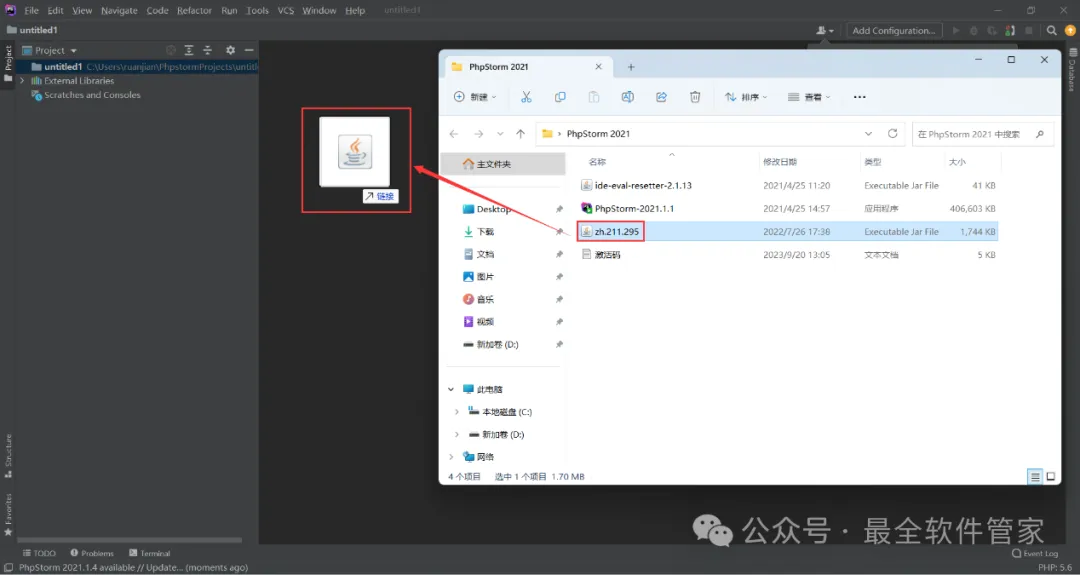Click the orange IDE update icon

(1070, 30)
